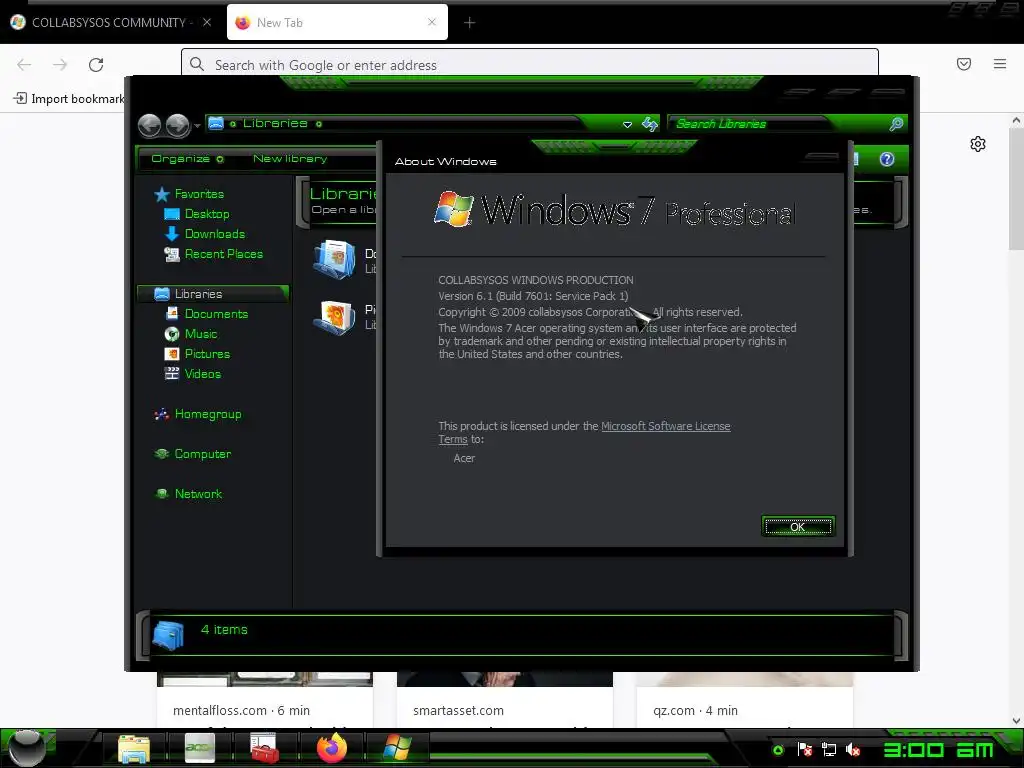This screenshot has height=768, width=1024.
Task: Select Favorites in navigation pane
Action: click(199, 194)
